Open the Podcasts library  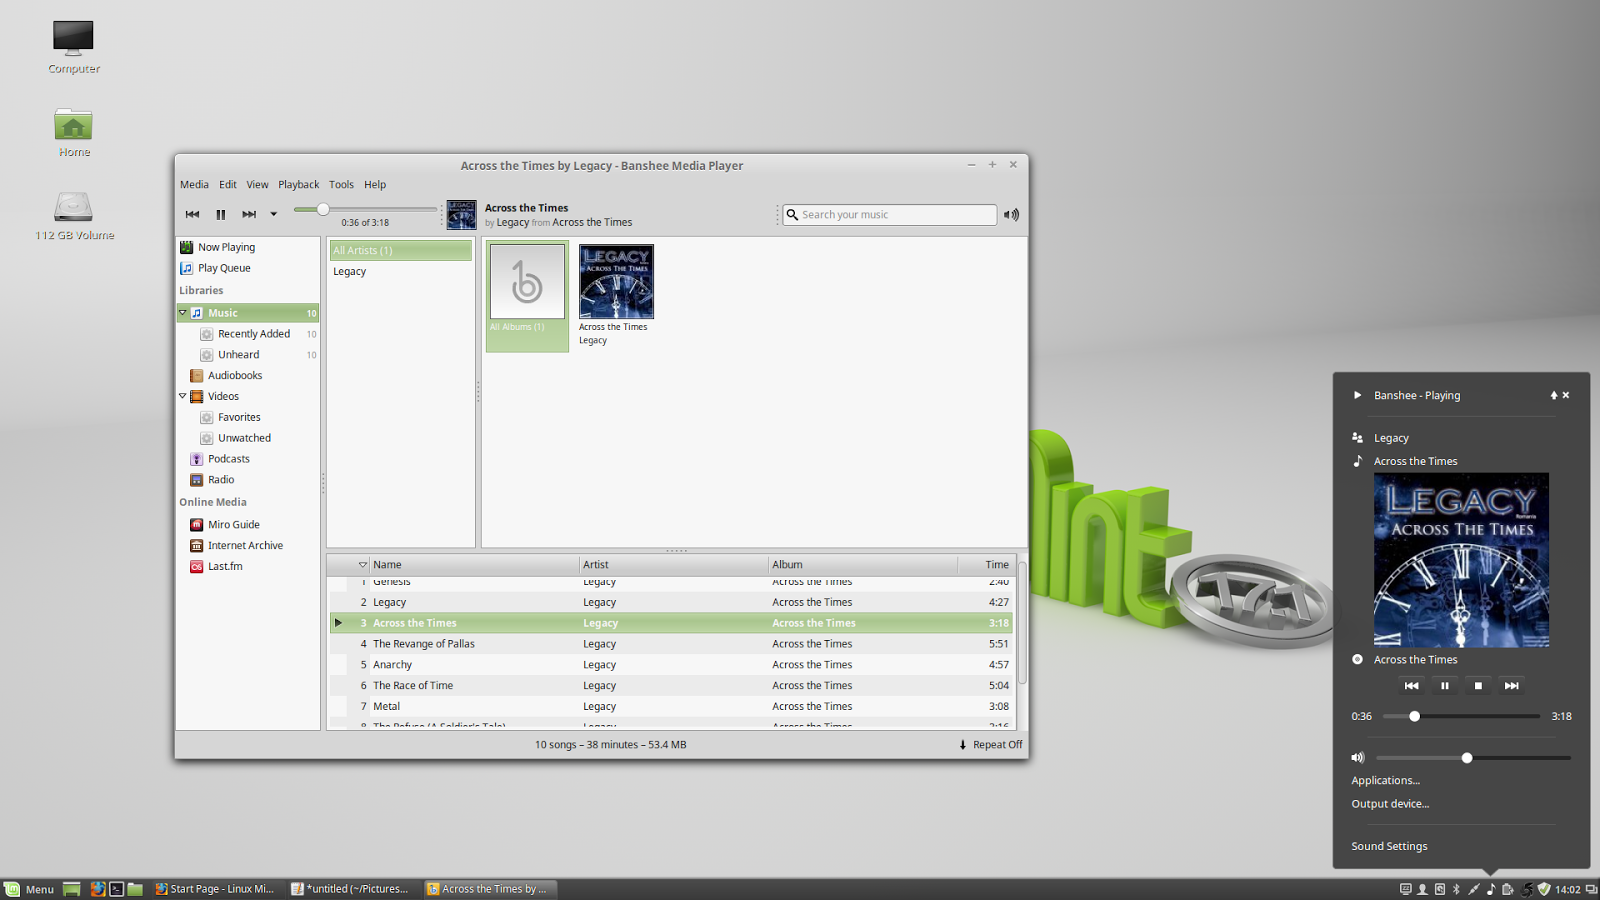pyautogui.click(x=229, y=458)
